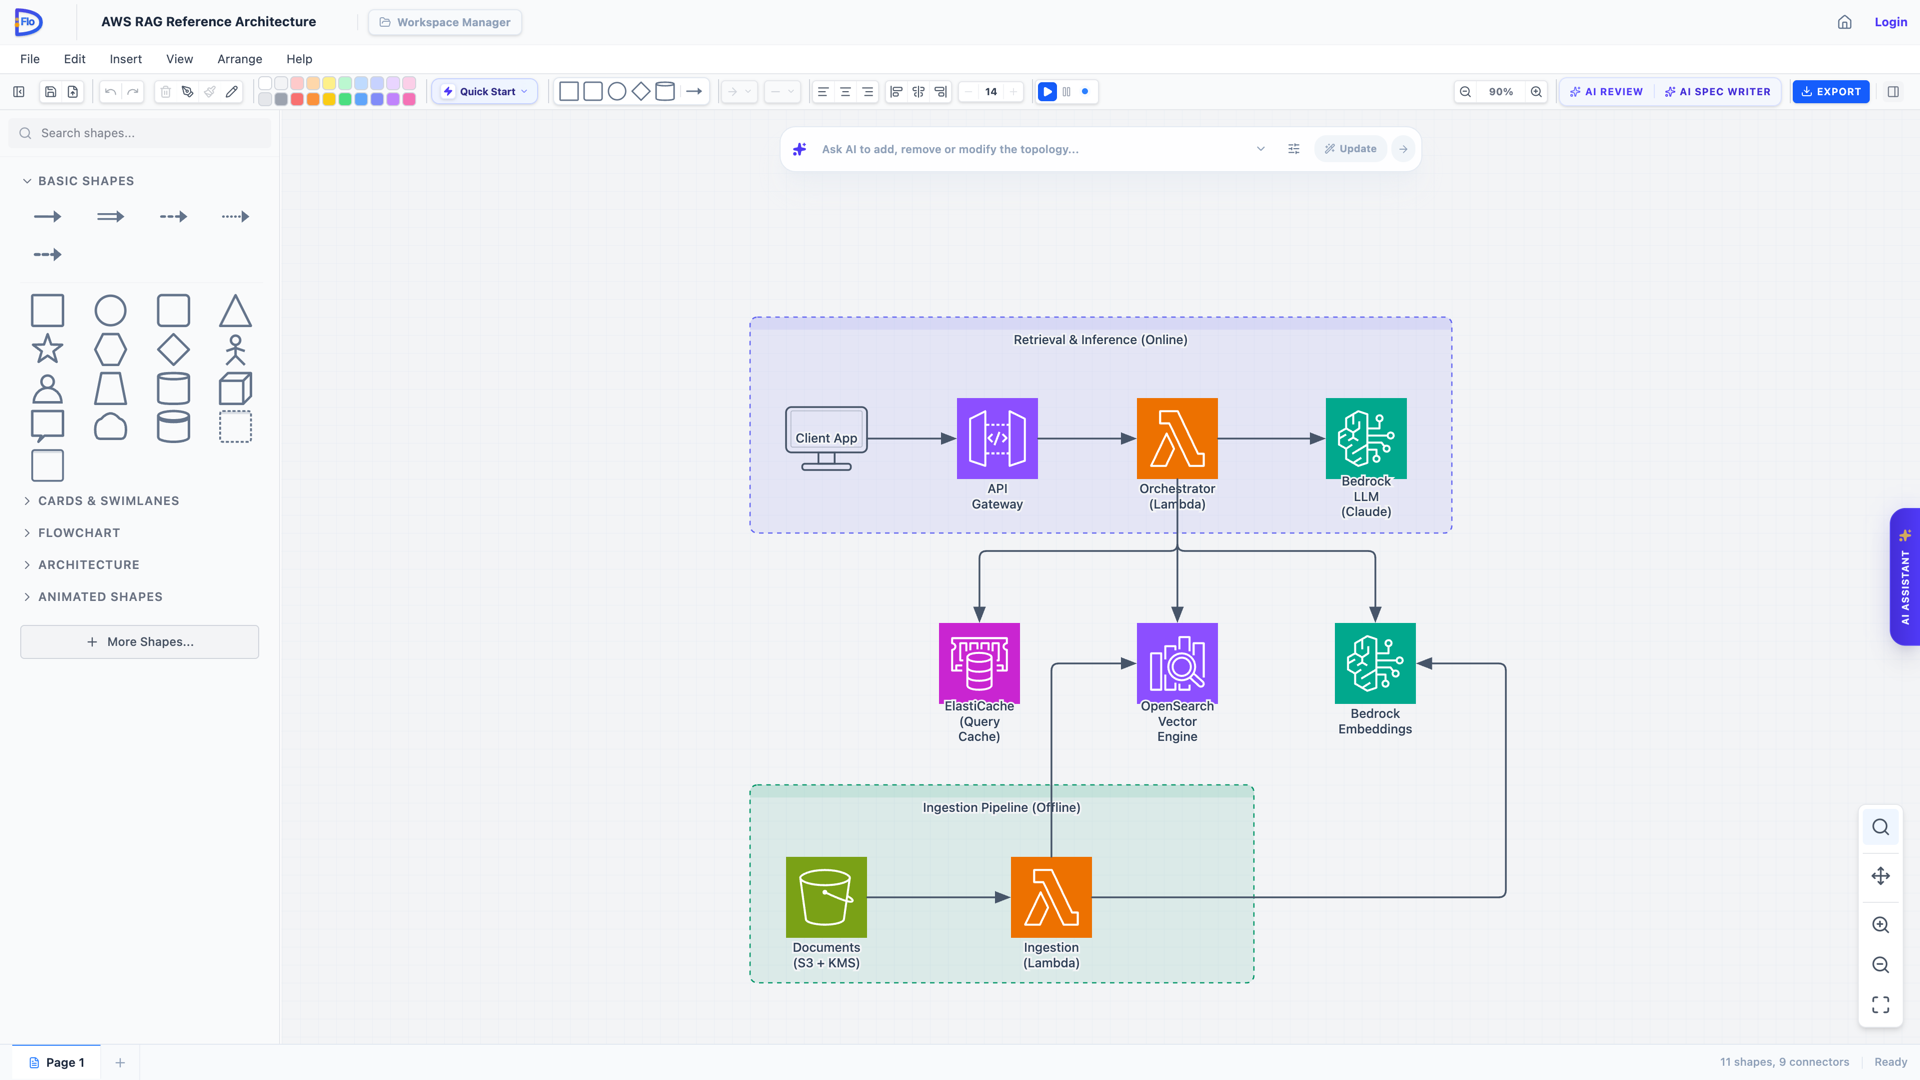The width and height of the screenshot is (1920, 1080).
Task: Select the style tag tool icon
Action: pyautogui.click(x=187, y=91)
